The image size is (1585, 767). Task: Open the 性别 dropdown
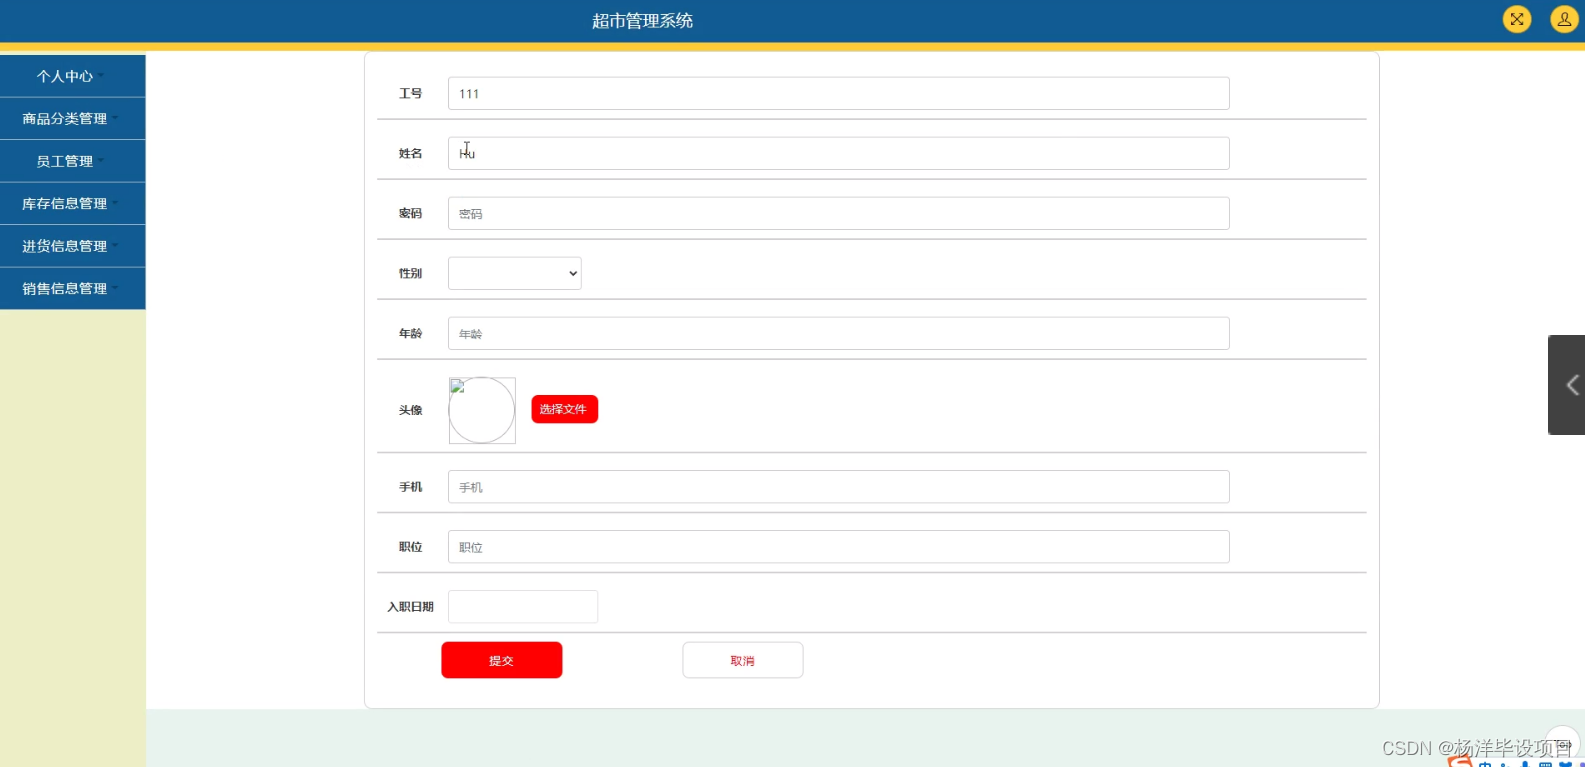click(514, 273)
